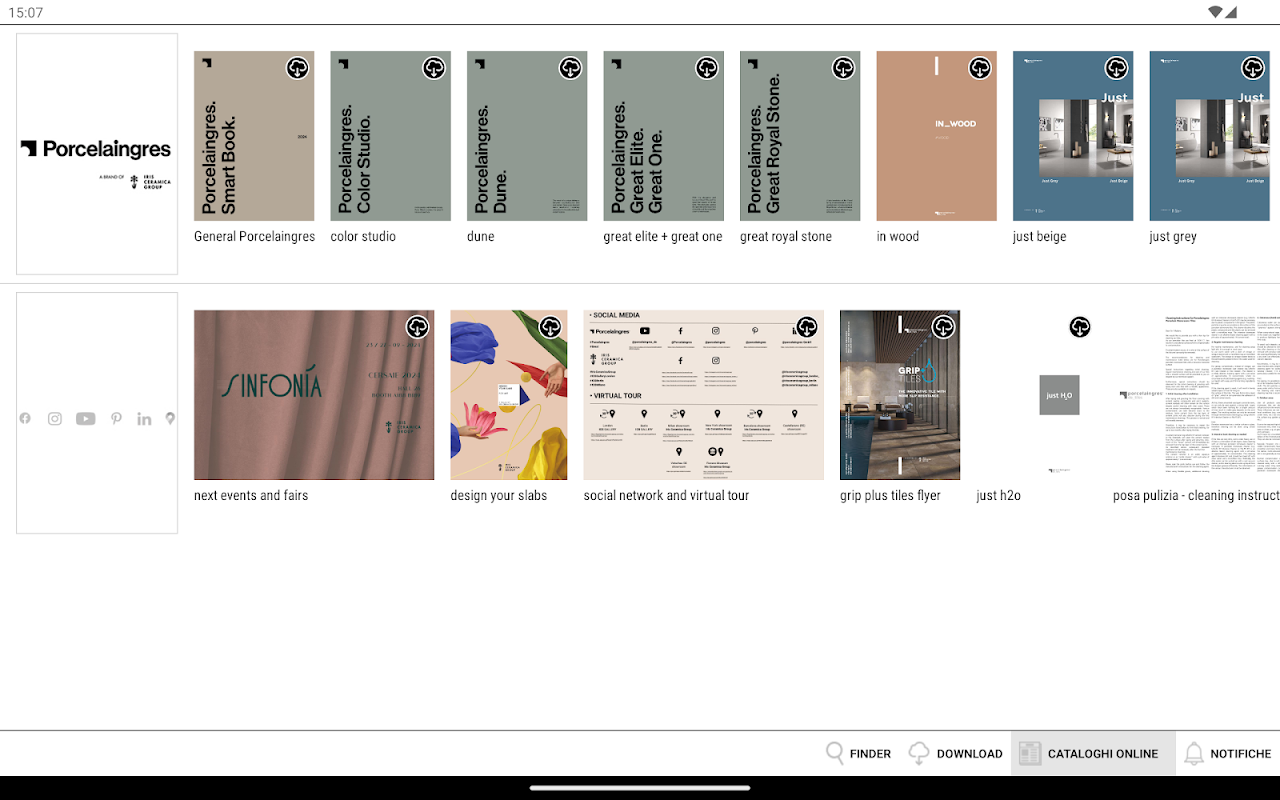Tap the 'design your slabs' caption
This screenshot has width=1280, height=800.
click(499, 496)
